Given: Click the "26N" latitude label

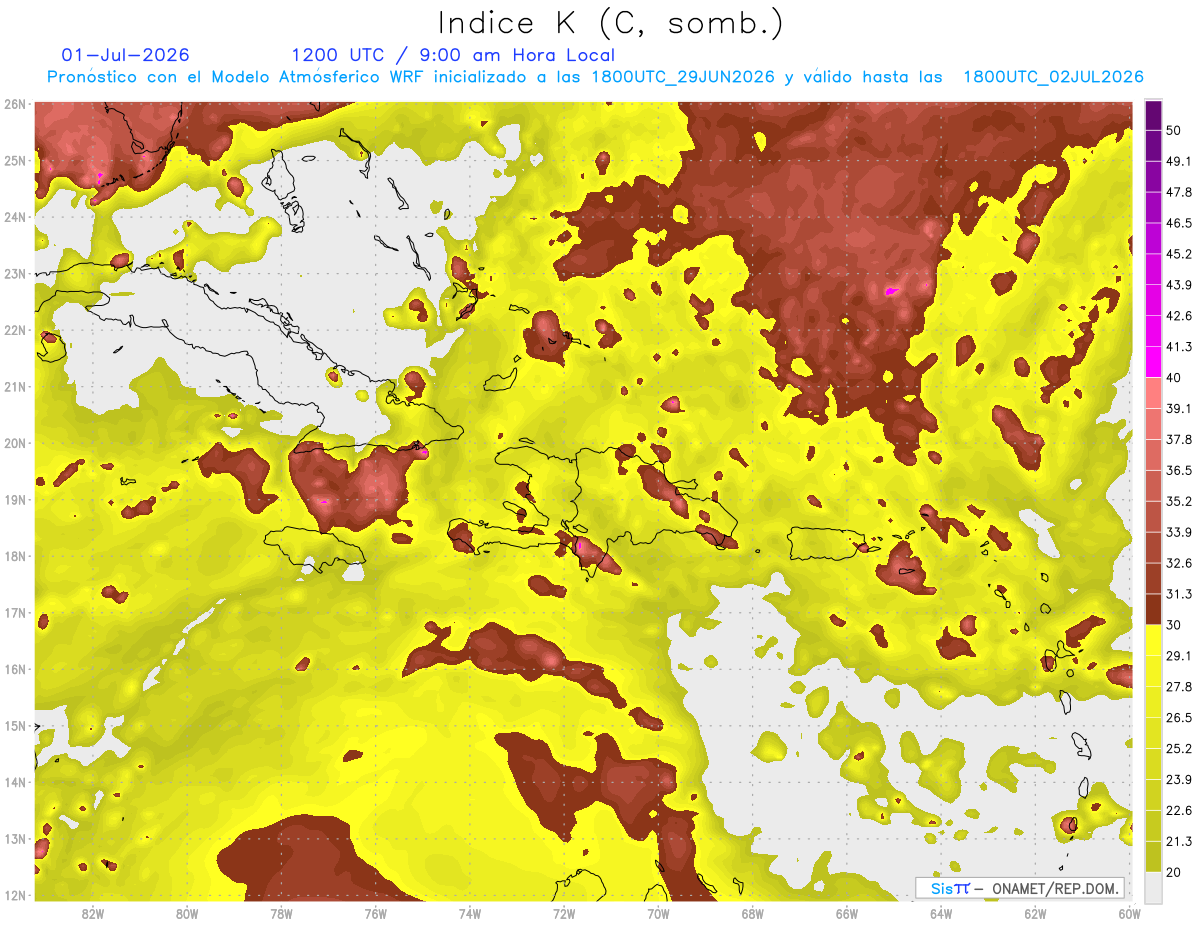Looking at the screenshot, I should (x=15, y=103).
